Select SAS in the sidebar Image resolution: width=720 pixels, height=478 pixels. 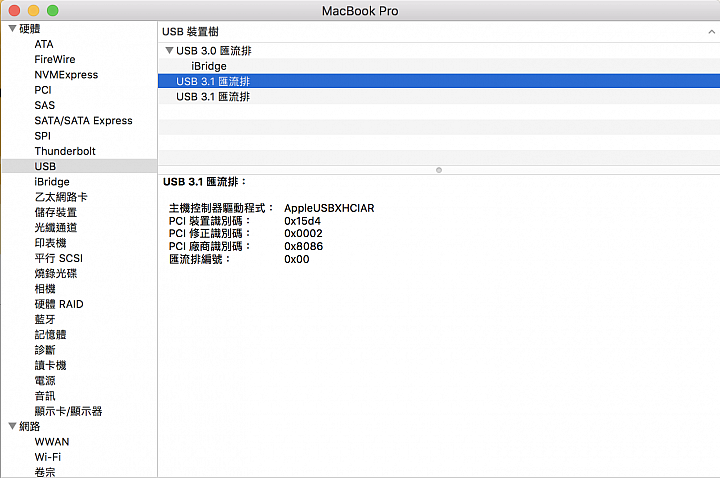pos(45,105)
